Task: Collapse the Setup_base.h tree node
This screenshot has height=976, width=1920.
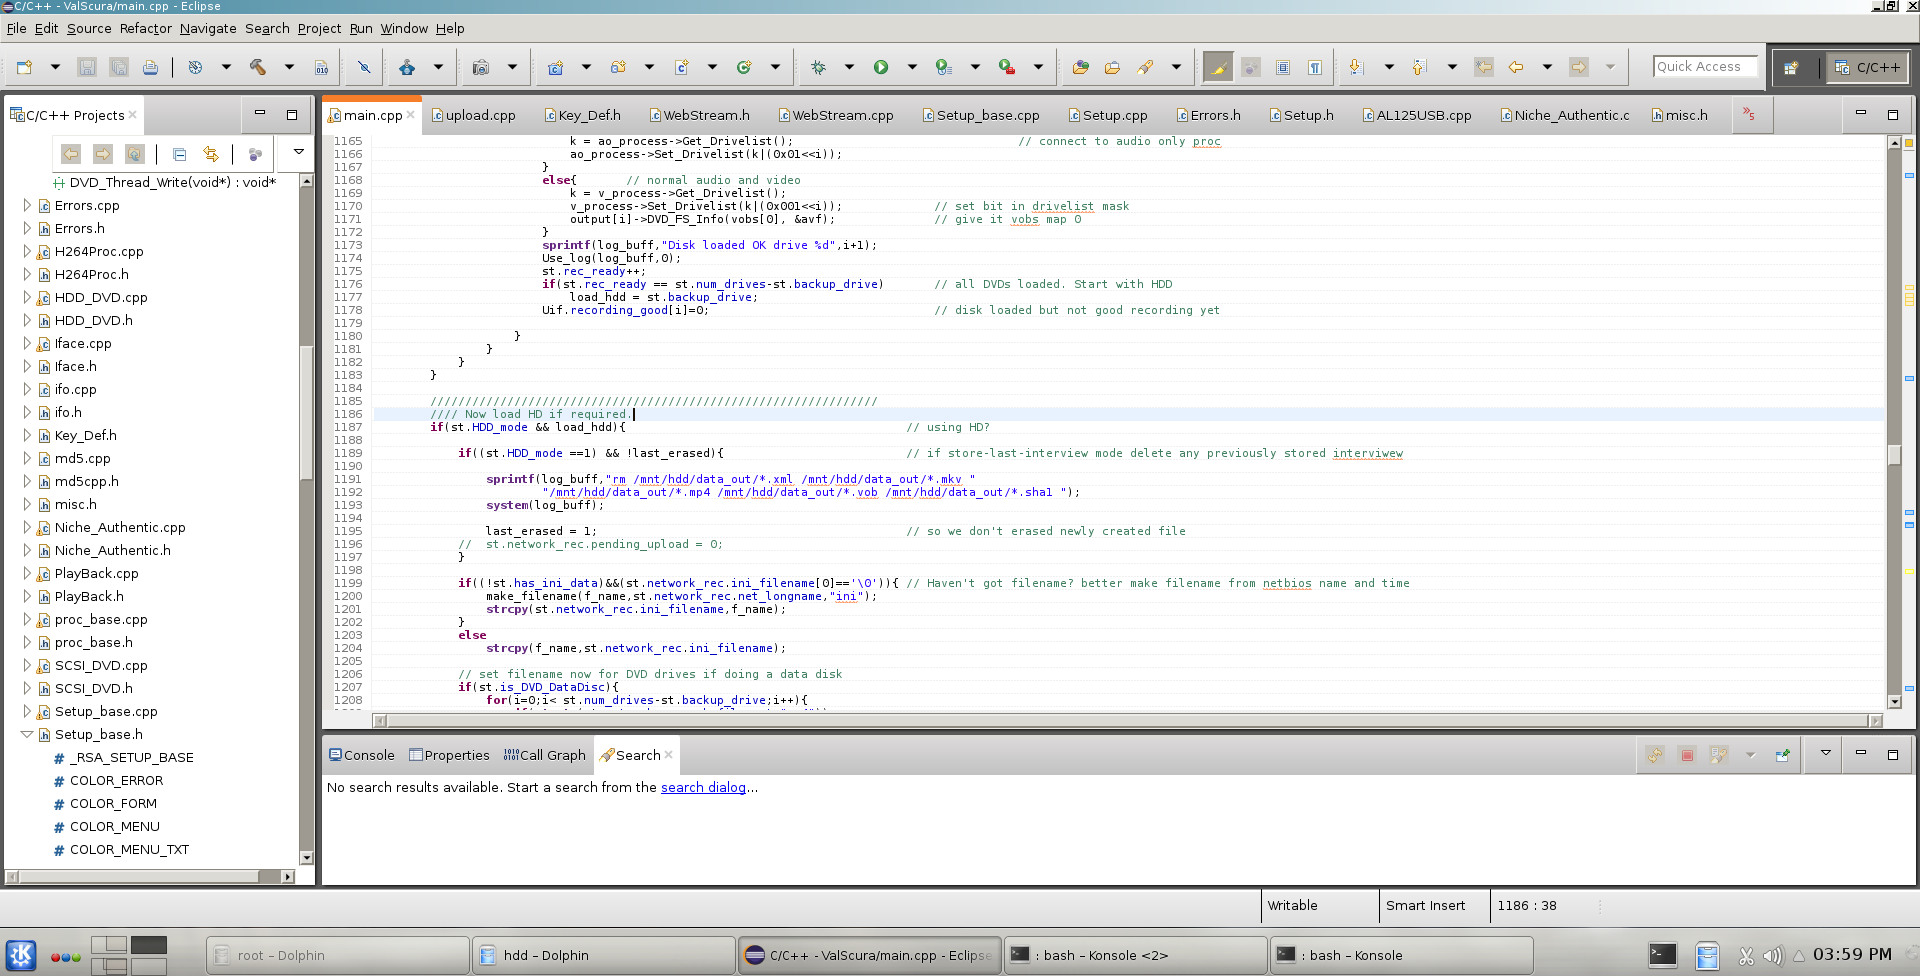Action: coord(27,734)
